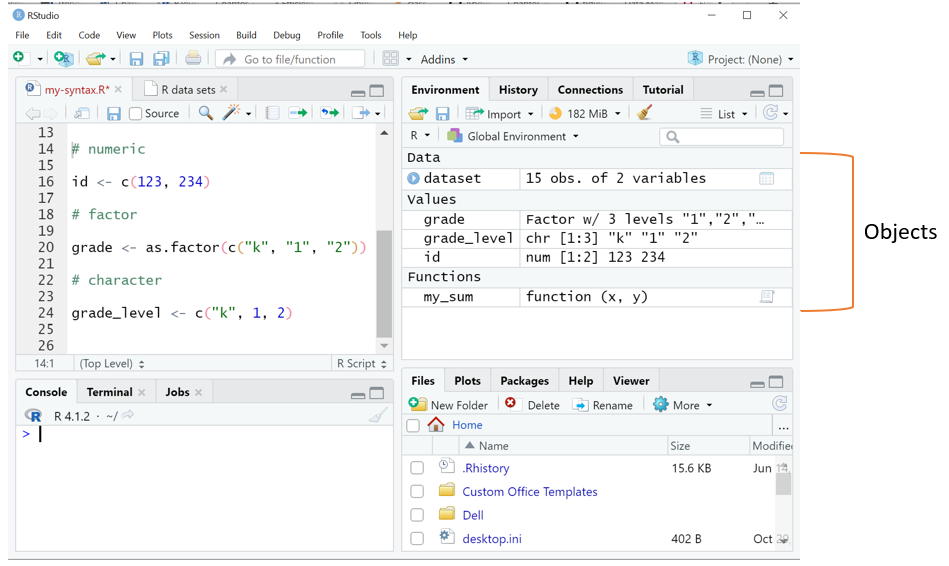Click the clear console broom icon
The image size is (949, 566).
[x=377, y=416]
